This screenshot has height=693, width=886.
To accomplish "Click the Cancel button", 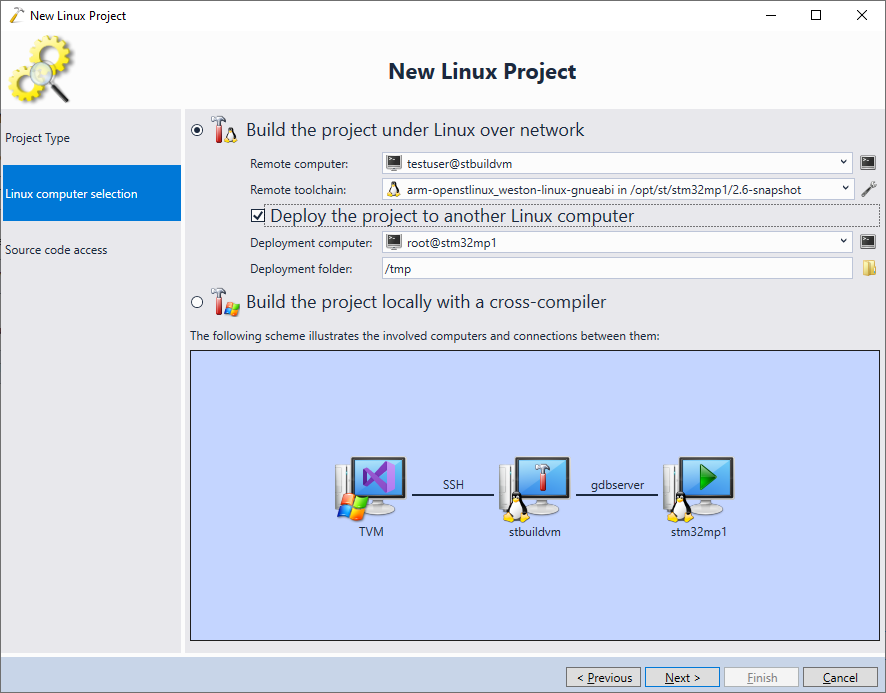I will coord(840,677).
